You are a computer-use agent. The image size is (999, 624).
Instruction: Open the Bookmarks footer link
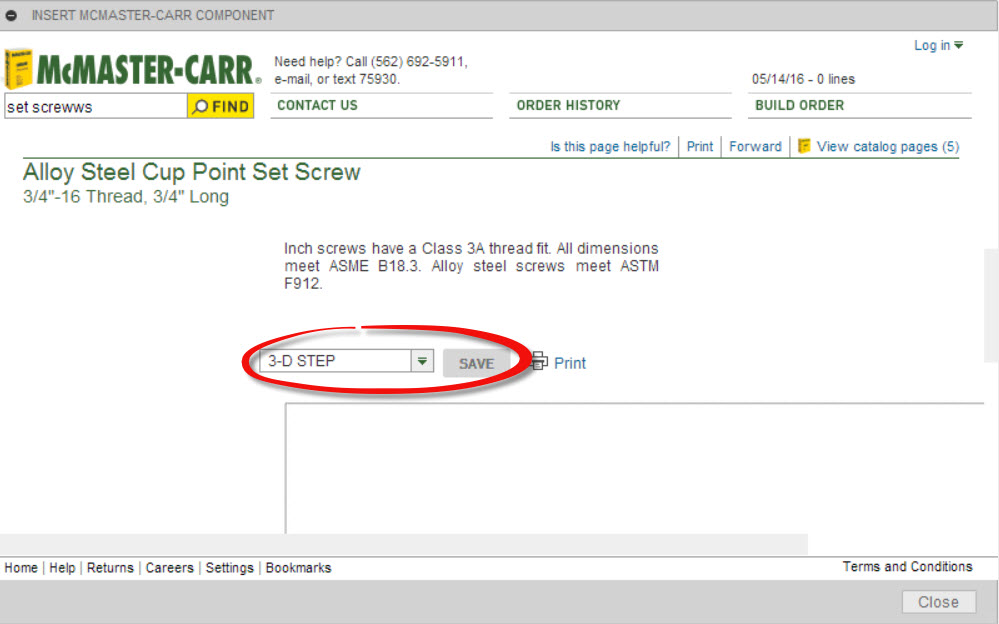(298, 568)
